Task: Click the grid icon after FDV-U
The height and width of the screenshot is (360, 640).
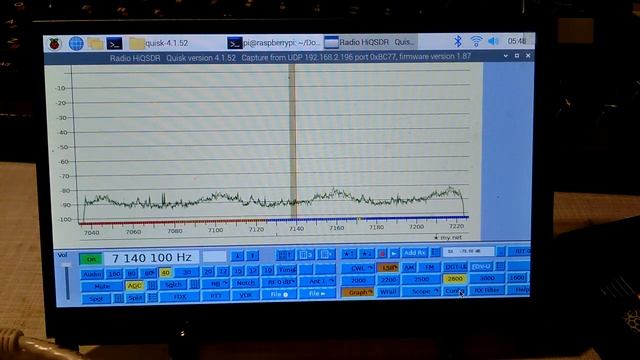Action: click(500, 266)
